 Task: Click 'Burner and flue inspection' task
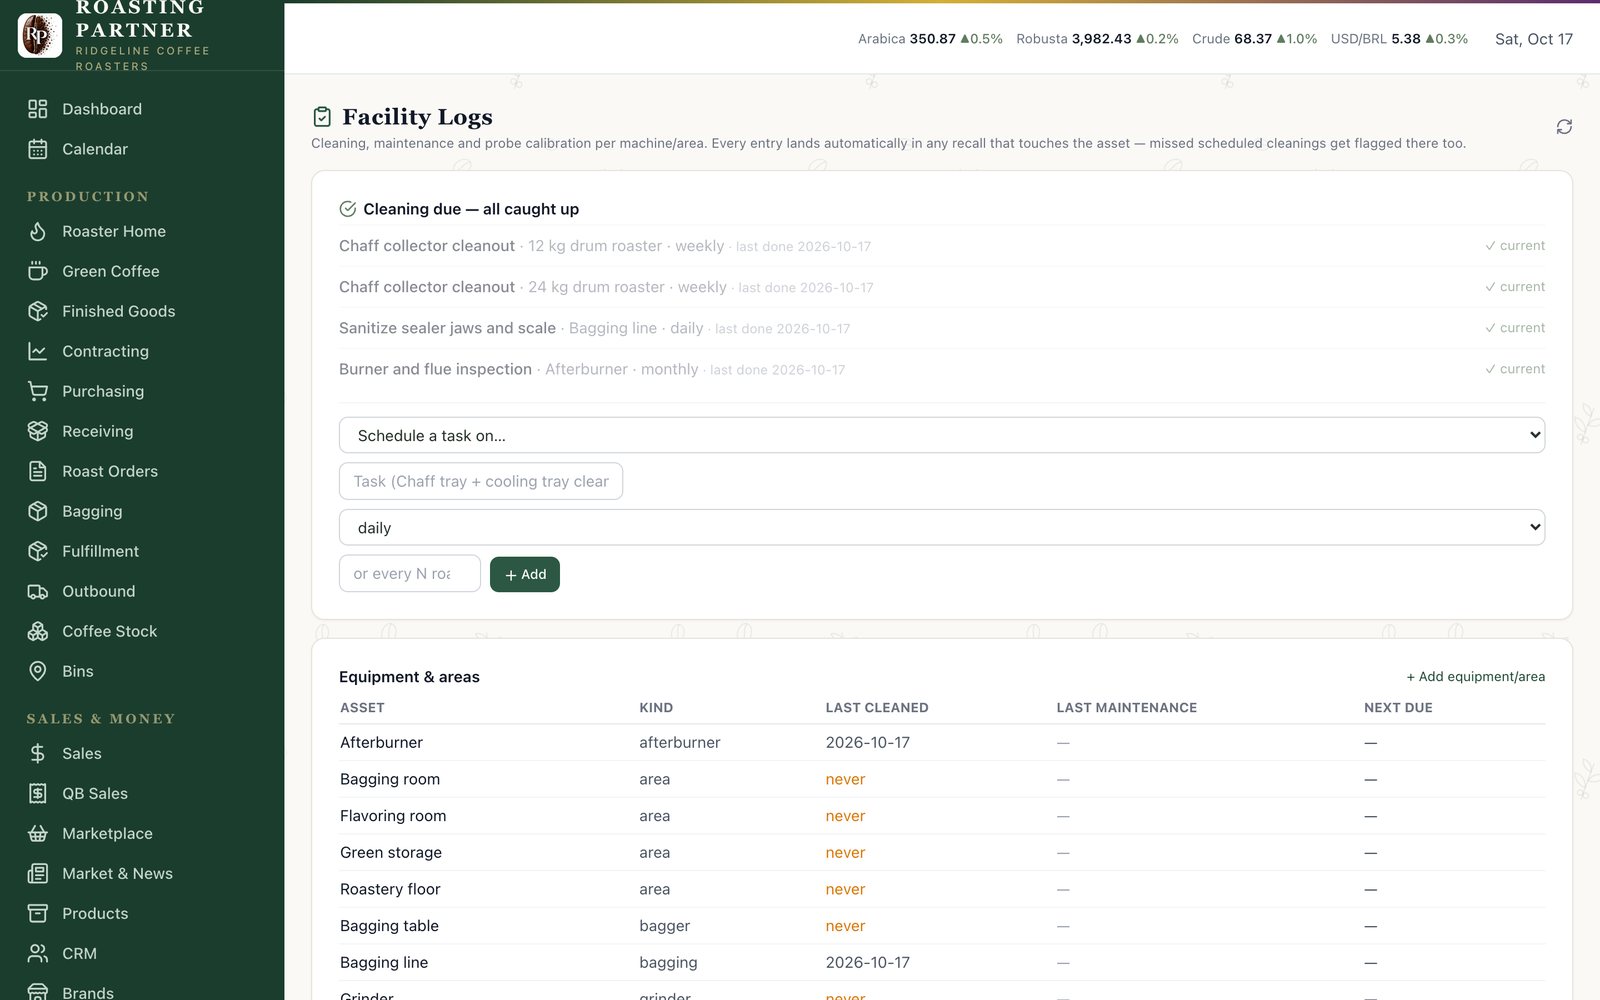(x=435, y=369)
